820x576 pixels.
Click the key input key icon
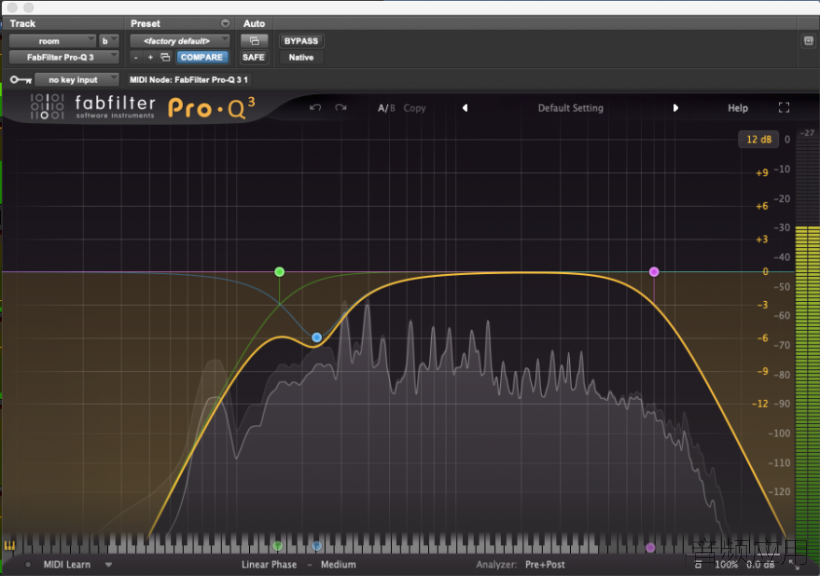(x=21, y=80)
